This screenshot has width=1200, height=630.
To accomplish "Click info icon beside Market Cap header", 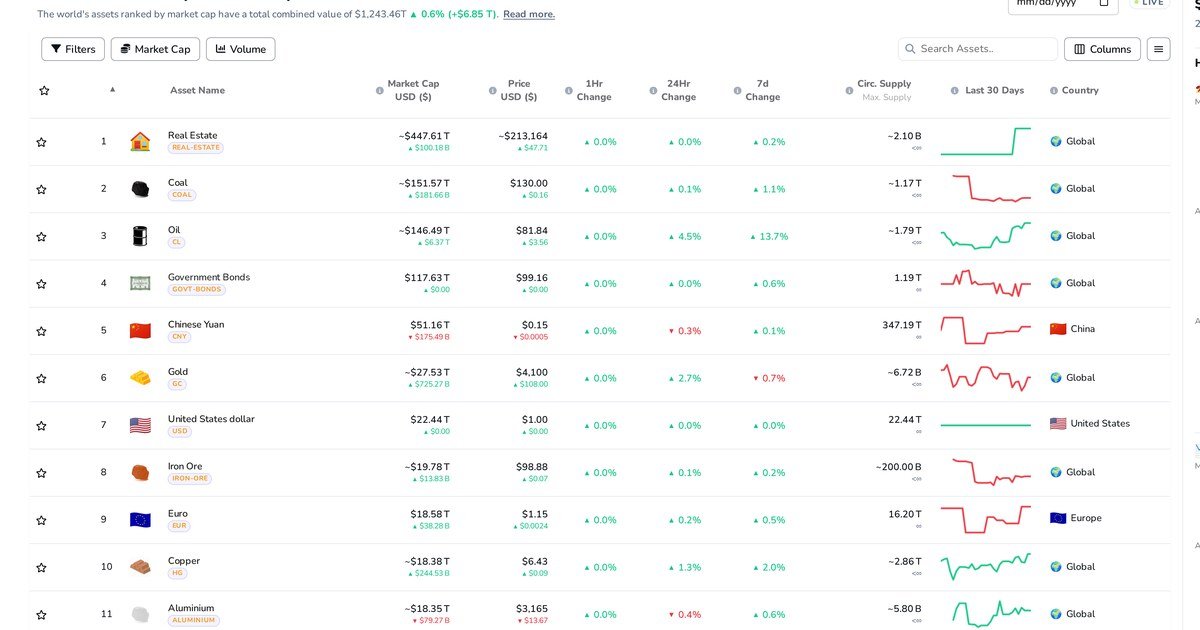I will click(x=379, y=91).
